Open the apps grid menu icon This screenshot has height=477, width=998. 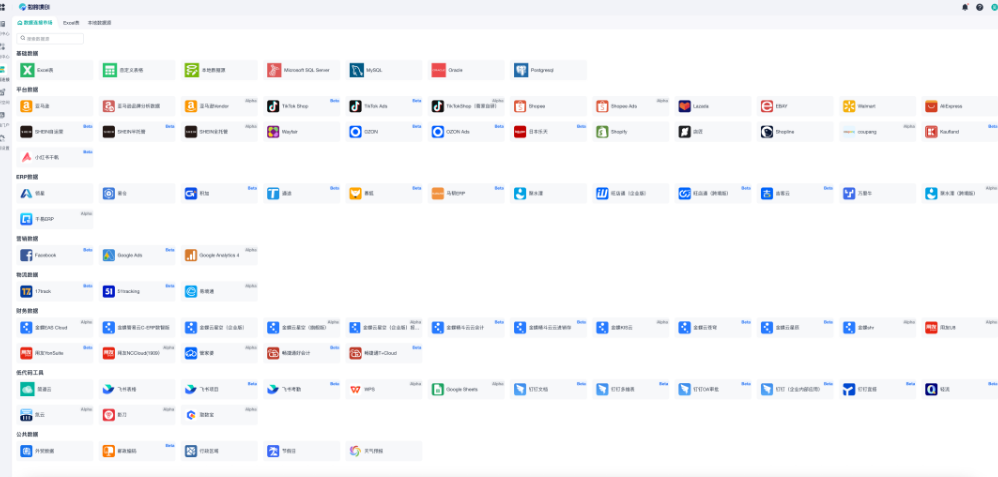coord(3,7)
